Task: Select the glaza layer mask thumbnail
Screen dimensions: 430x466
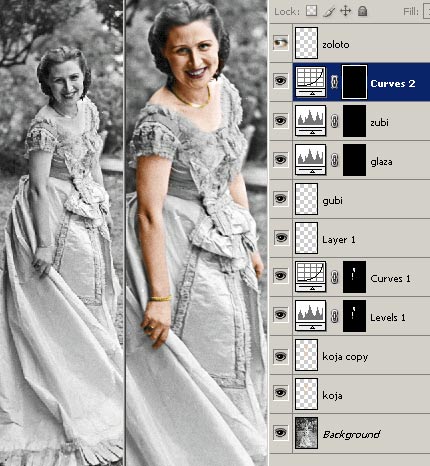Action: (354, 160)
